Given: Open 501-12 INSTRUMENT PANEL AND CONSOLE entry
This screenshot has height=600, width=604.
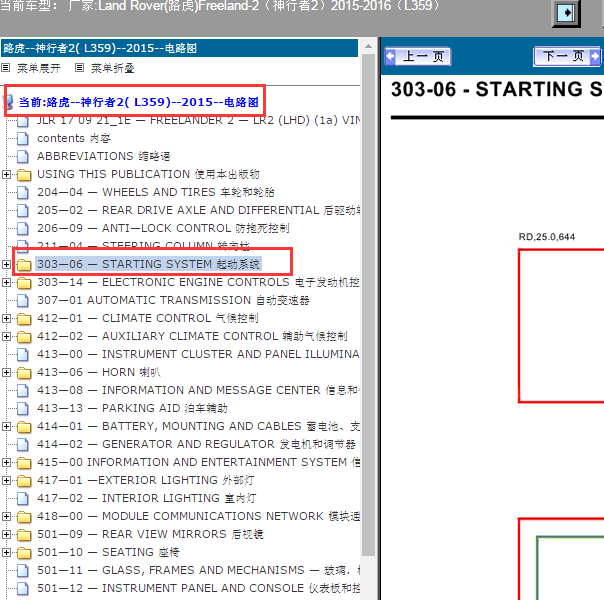Looking at the screenshot, I should click(199, 588).
